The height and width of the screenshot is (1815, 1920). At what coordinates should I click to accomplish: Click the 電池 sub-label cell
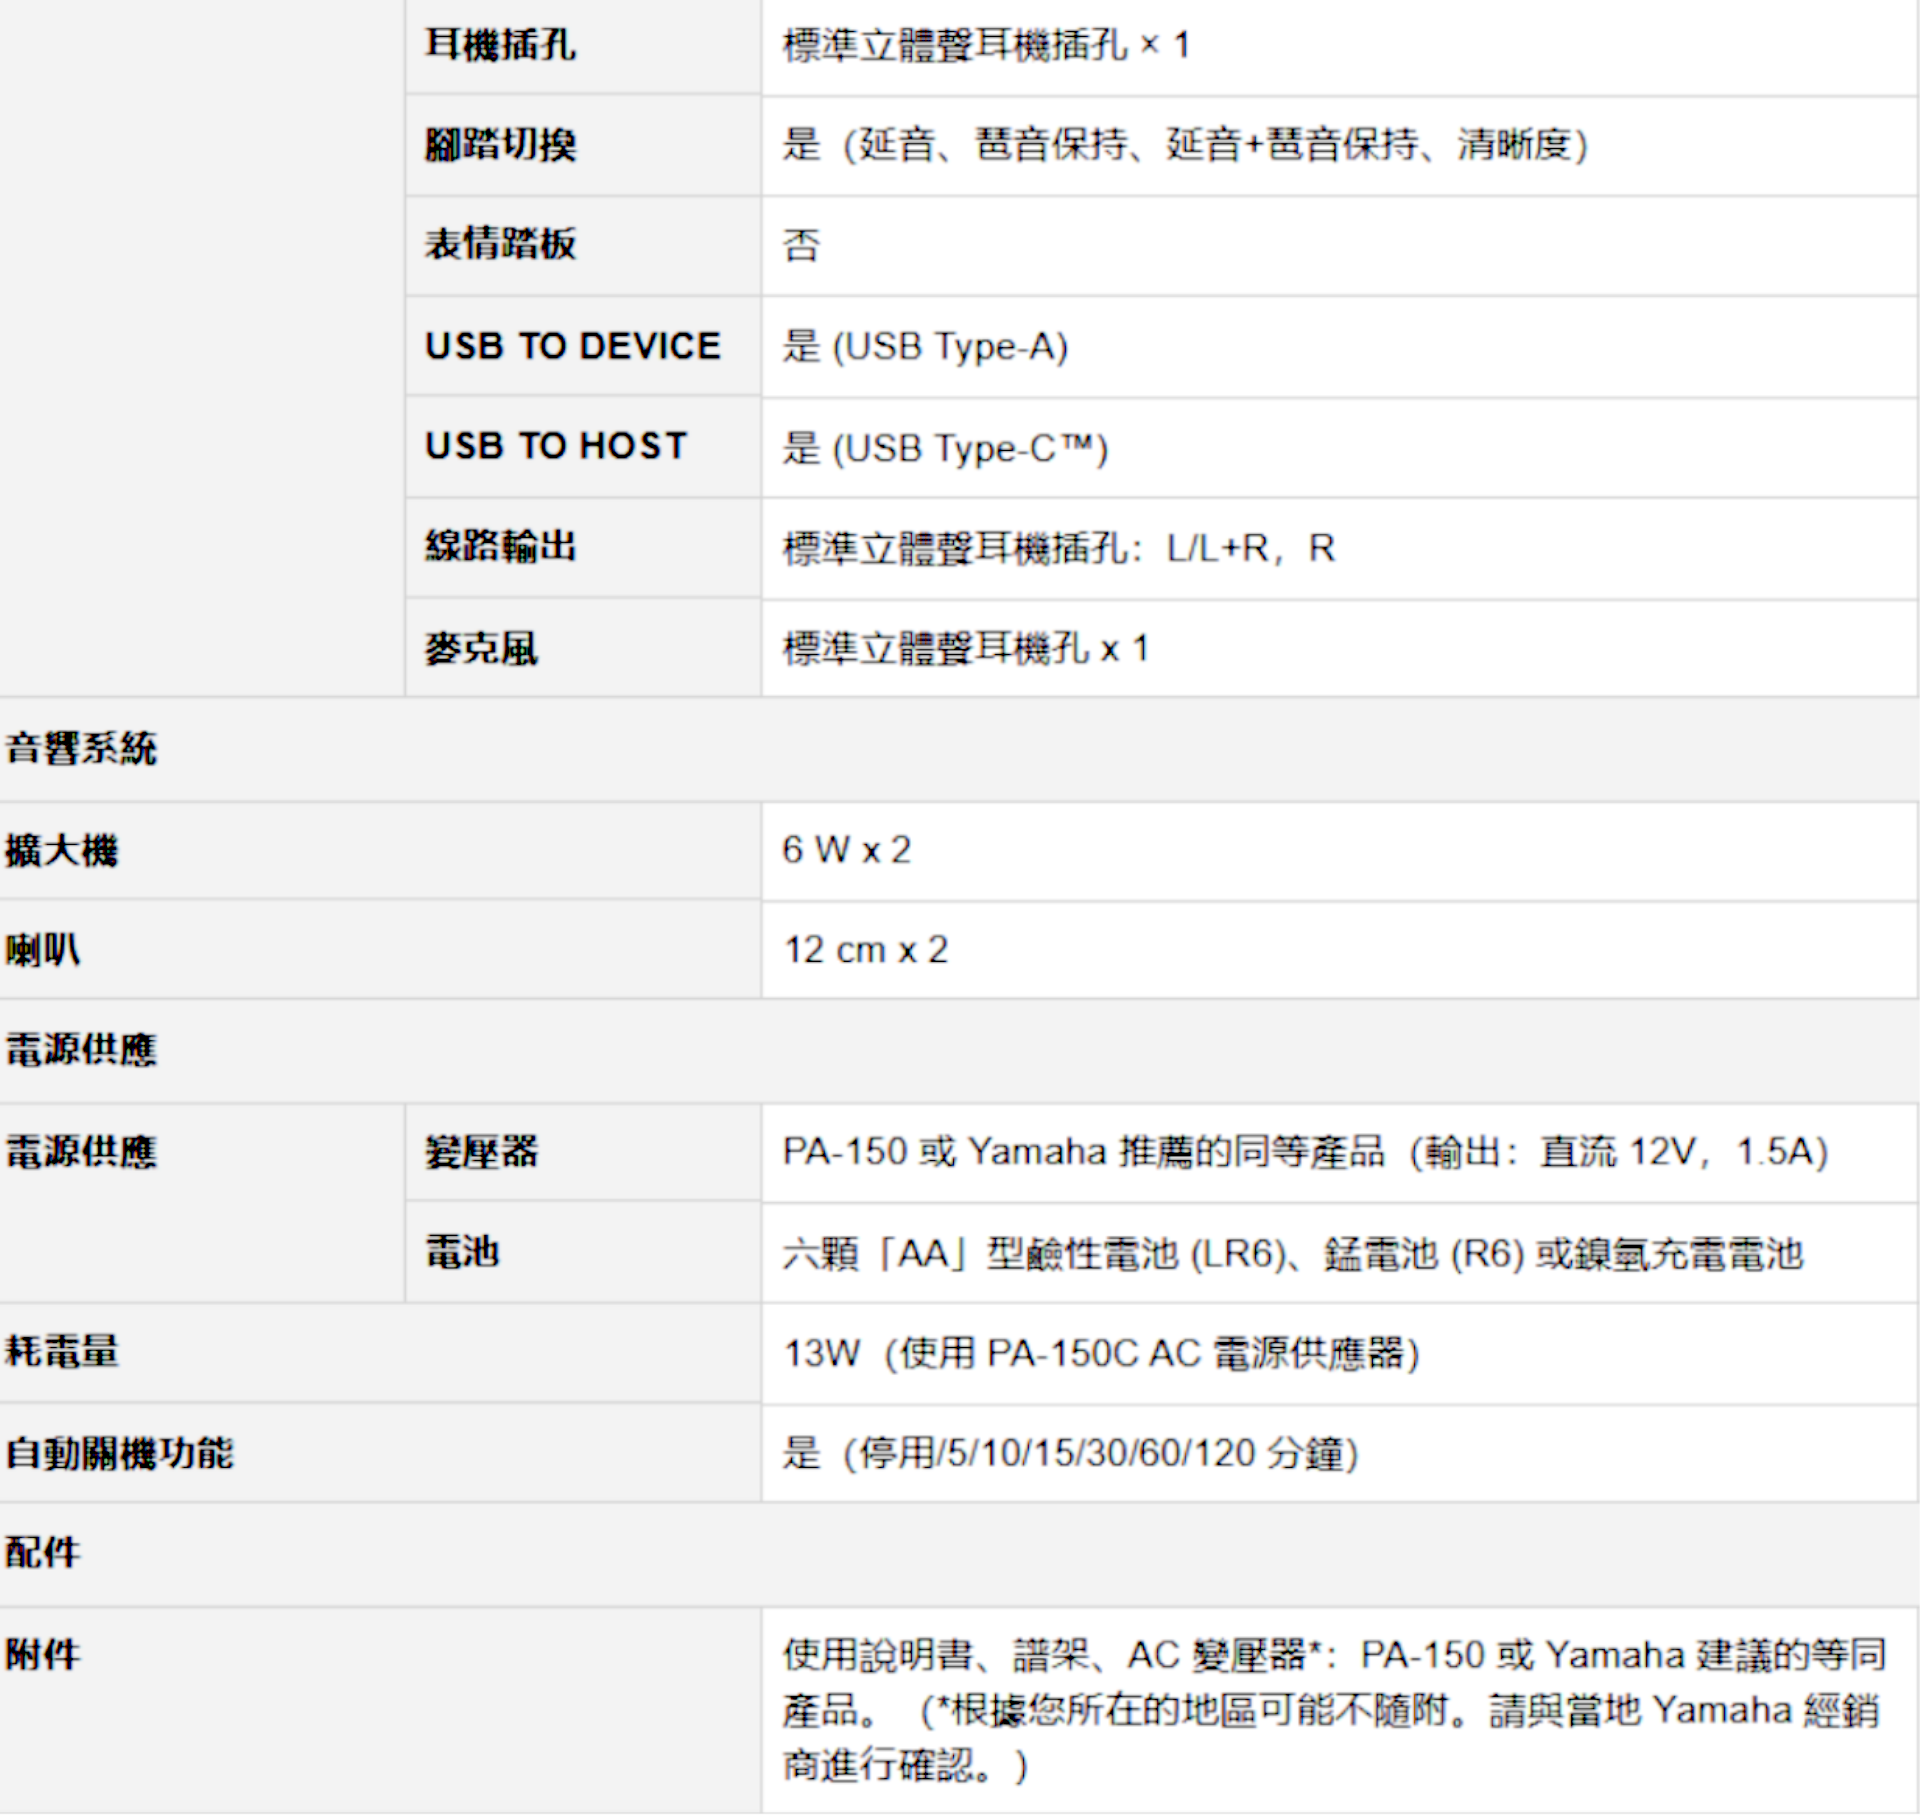point(462,1252)
